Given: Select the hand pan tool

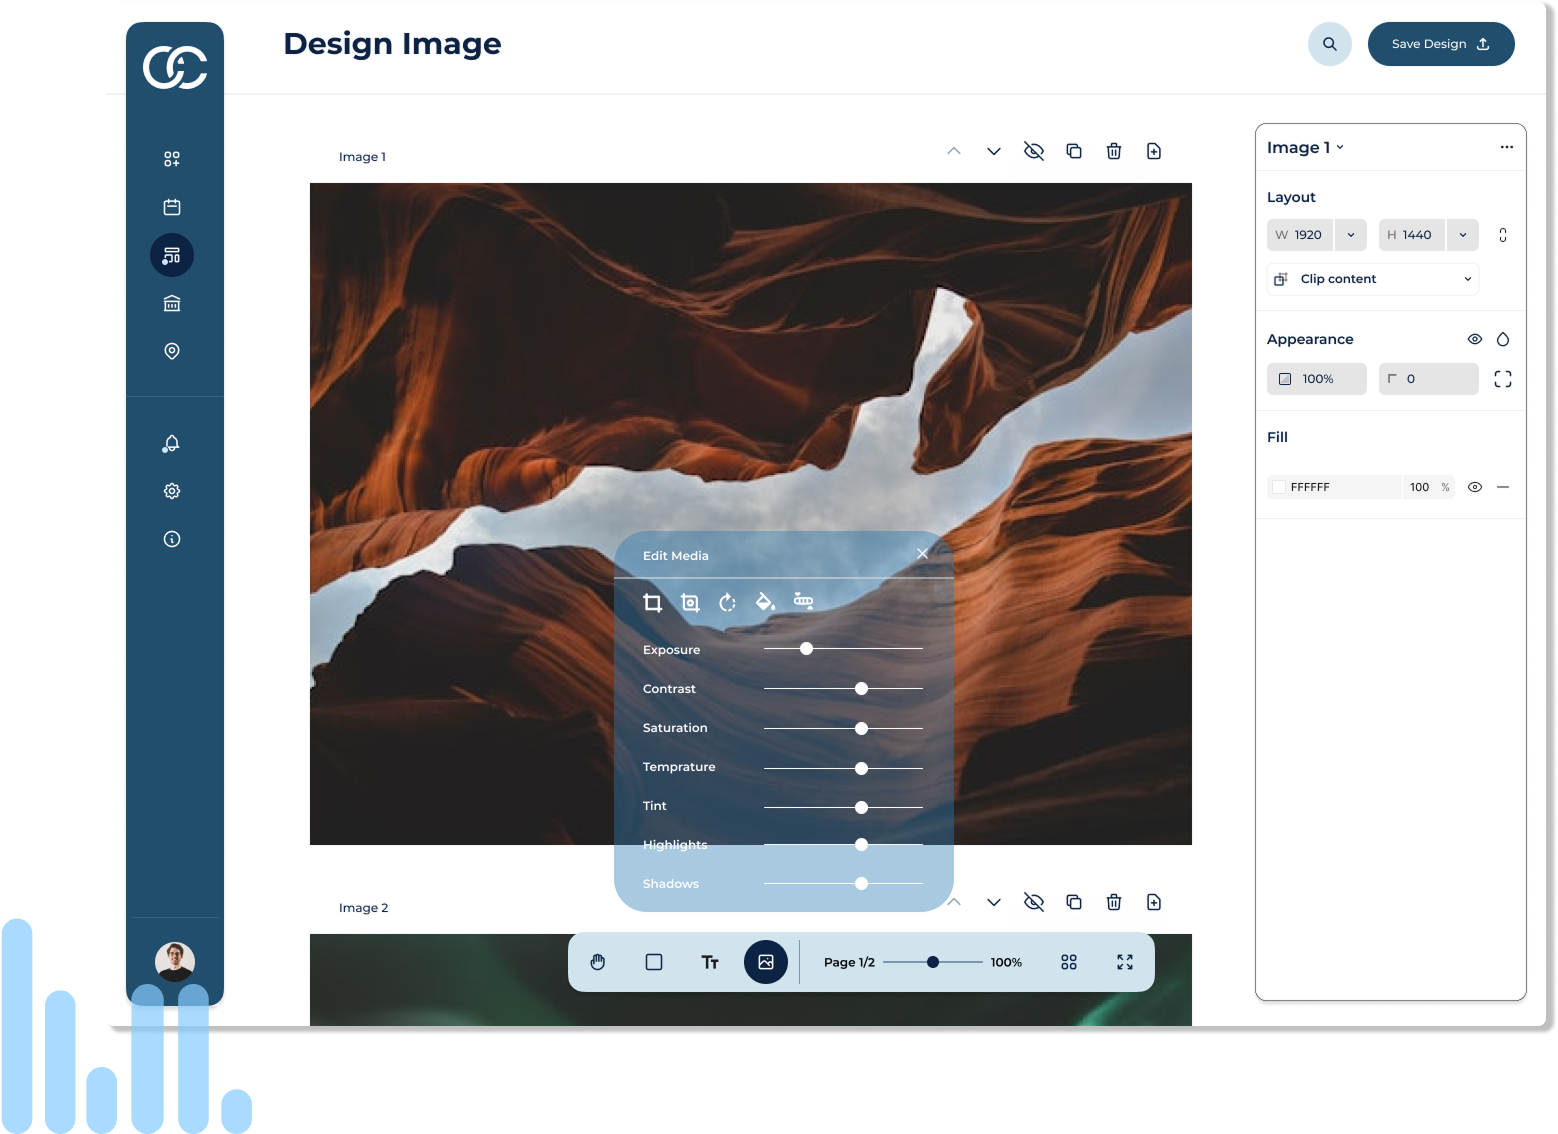Looking at the screenshot, I should pyautogui.click(x=598, y=962).
